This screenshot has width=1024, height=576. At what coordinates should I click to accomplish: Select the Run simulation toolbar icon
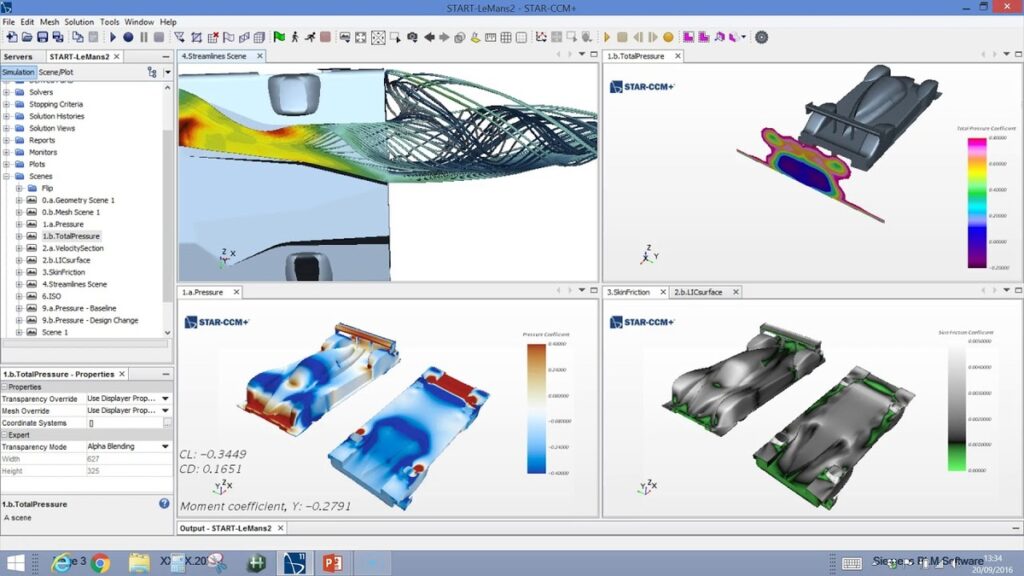[x=114, y=38]
